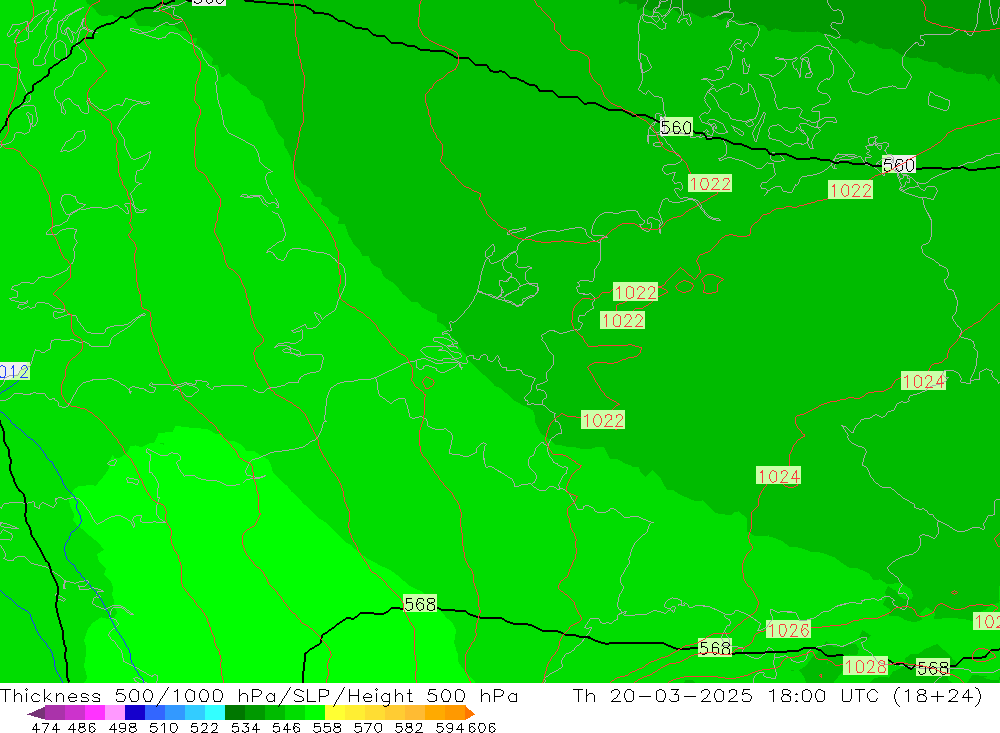Image resolution: width=1000 pixels, height=733 pixels.
Task: Click the map title 'Thickness 500/1000 hPa/SLP/Height 500 hPa'
Action: (259, 695)
